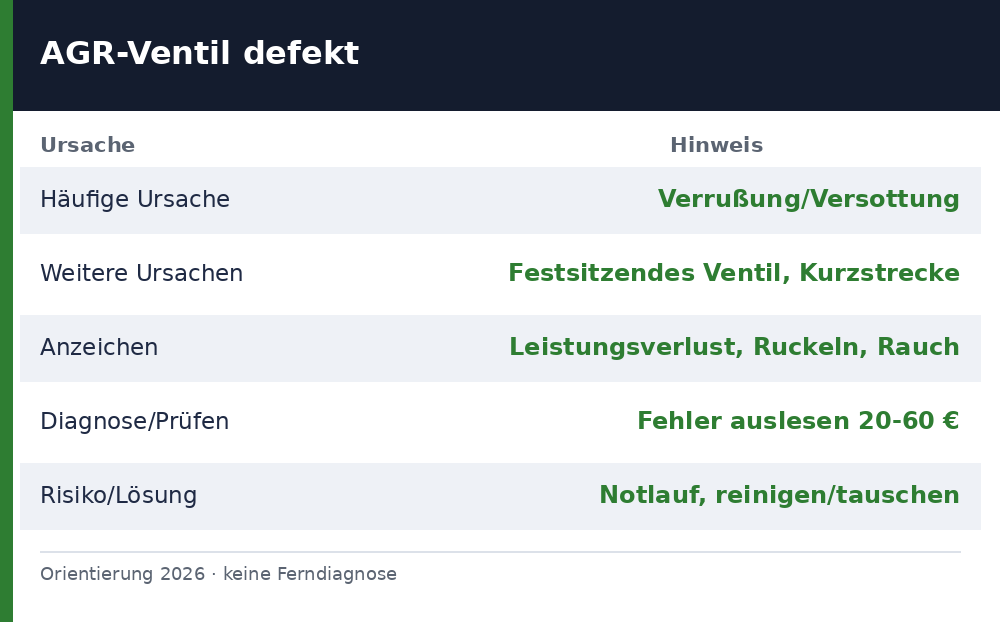Select Fehler auslesen 20-60 € value
The width and height of the screenshot is (1000, 622).
point(798,421)
